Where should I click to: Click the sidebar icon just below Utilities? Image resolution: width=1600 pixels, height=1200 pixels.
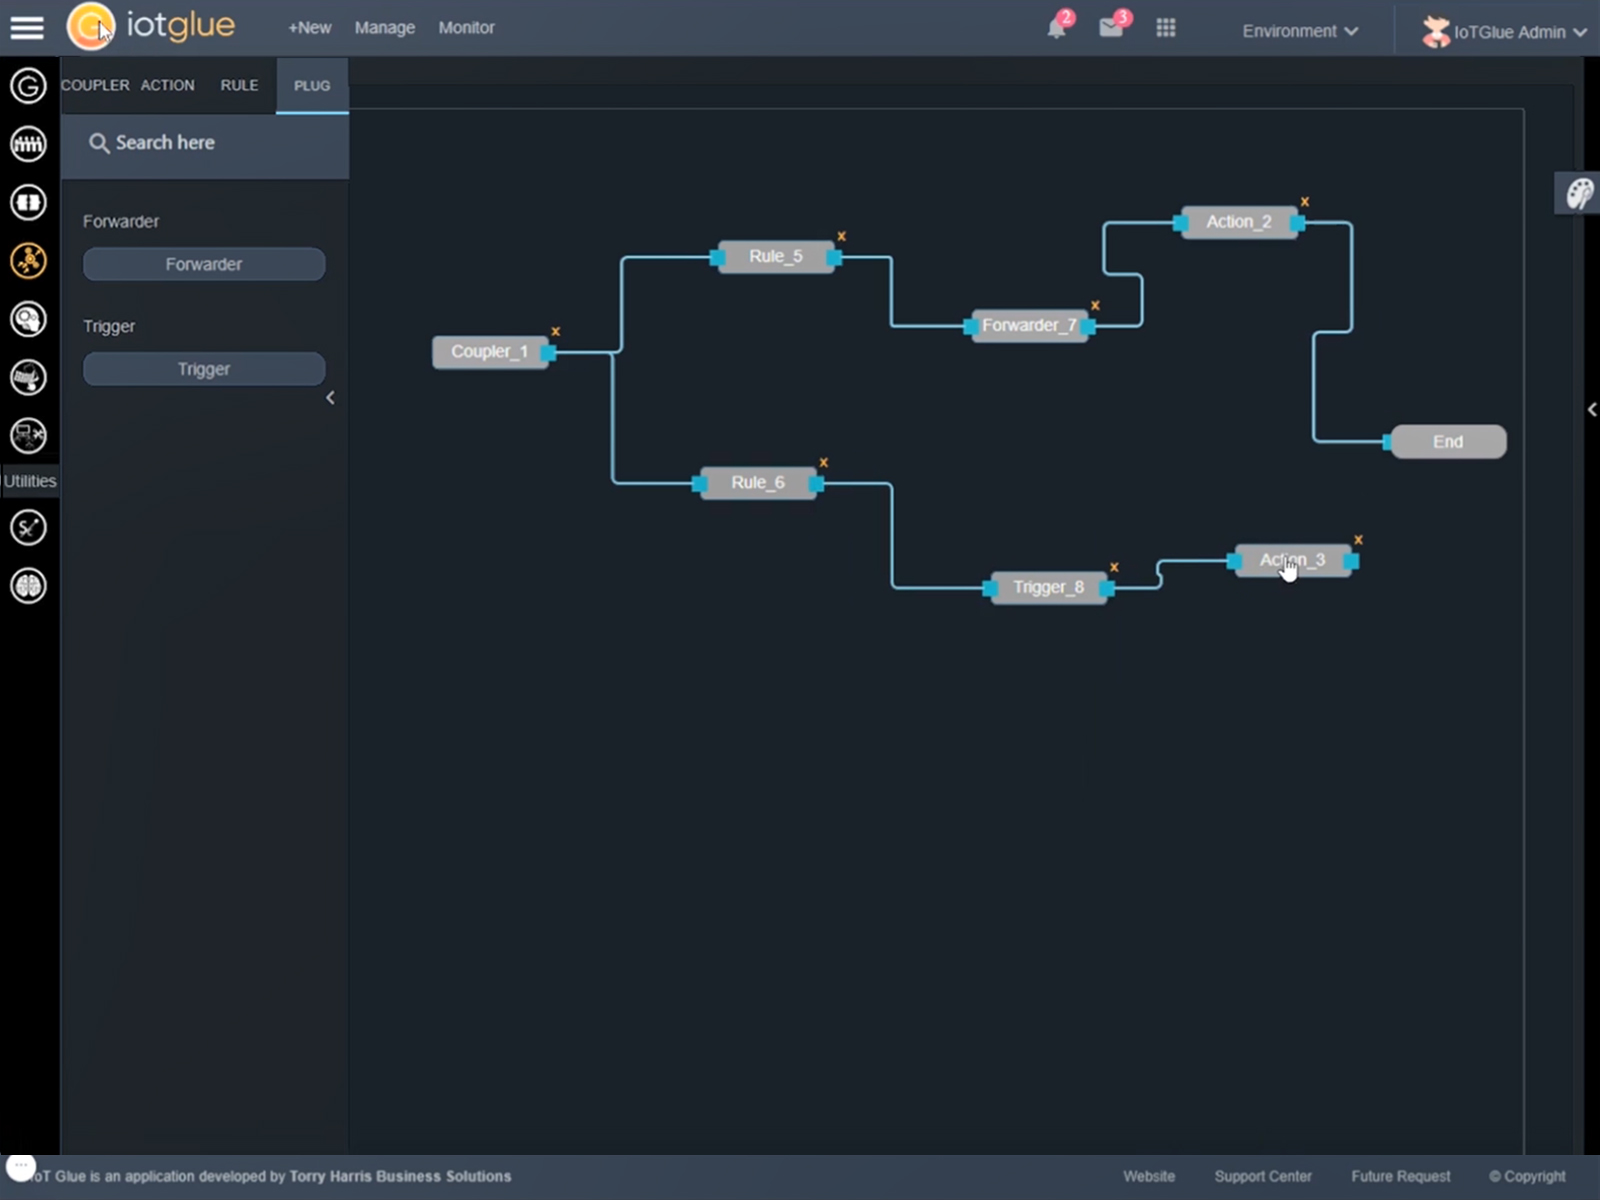(28, 527)
